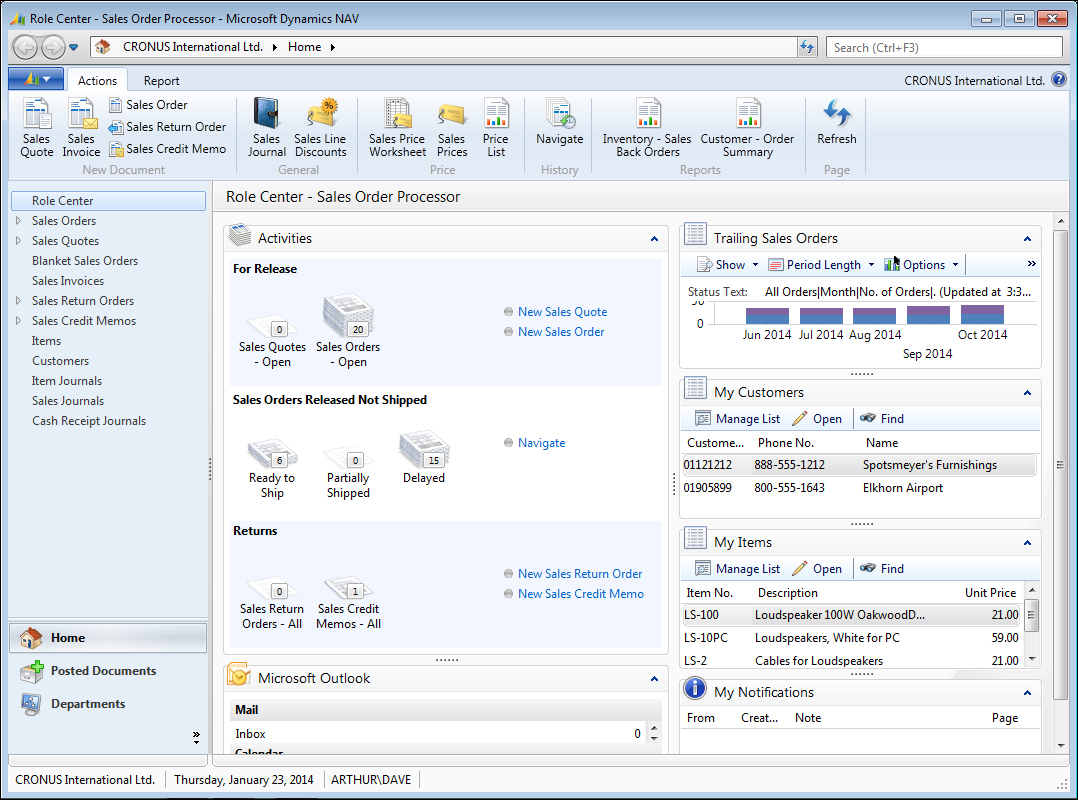Screen dimensions: 1078x800
Task: Expand the Sales Quotes tree node
Action: (19, 241)
